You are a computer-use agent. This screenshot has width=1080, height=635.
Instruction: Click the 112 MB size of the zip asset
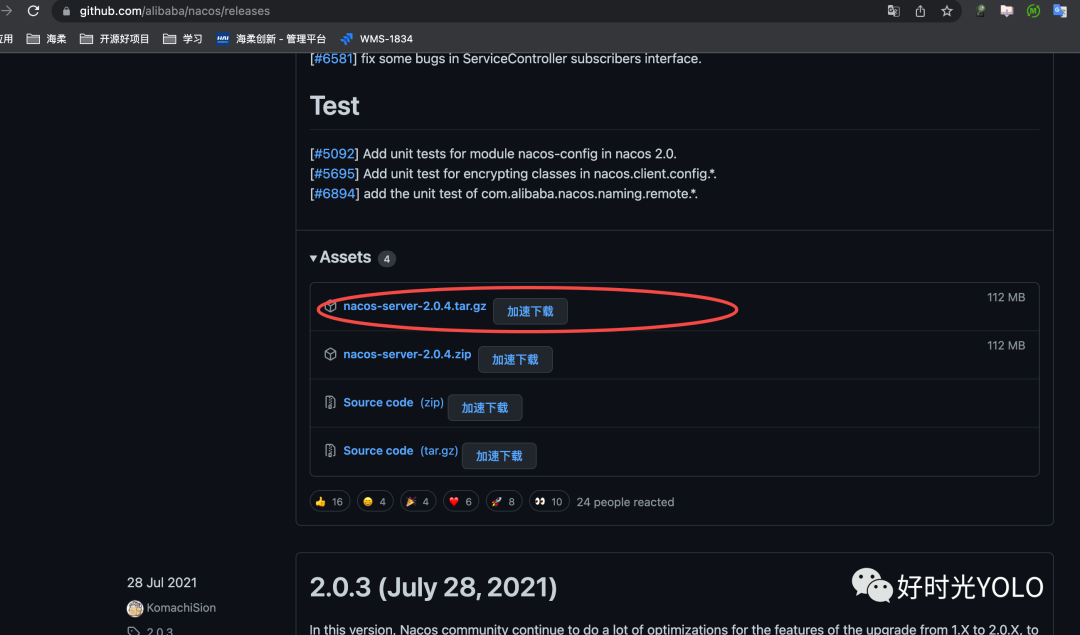click(x=1006, y=346)
